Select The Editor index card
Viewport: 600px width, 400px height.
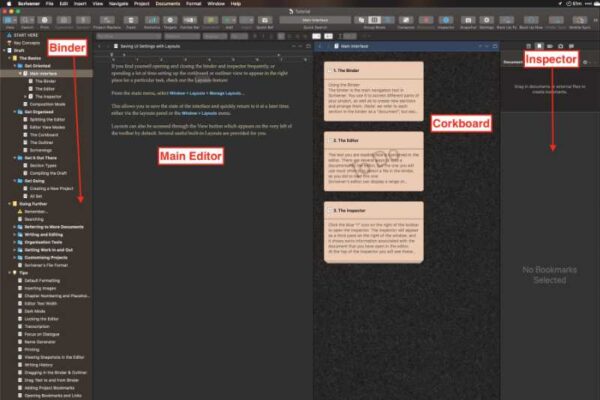(373, 161)
